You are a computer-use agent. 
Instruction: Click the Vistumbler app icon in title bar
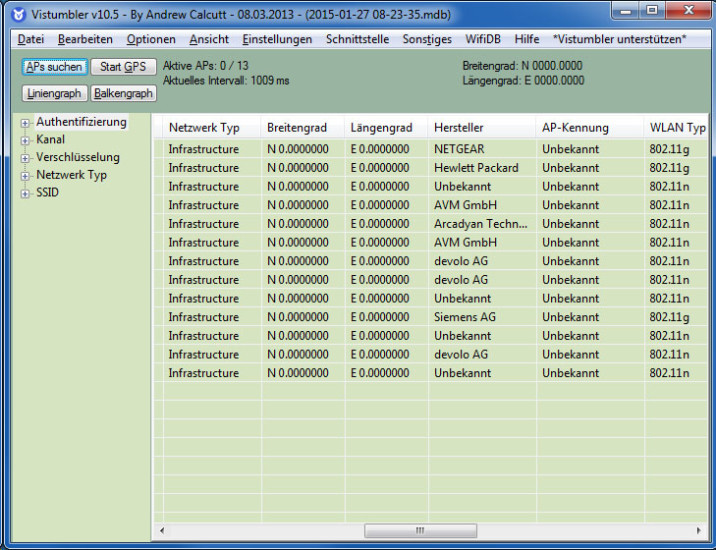coord(18,14)
